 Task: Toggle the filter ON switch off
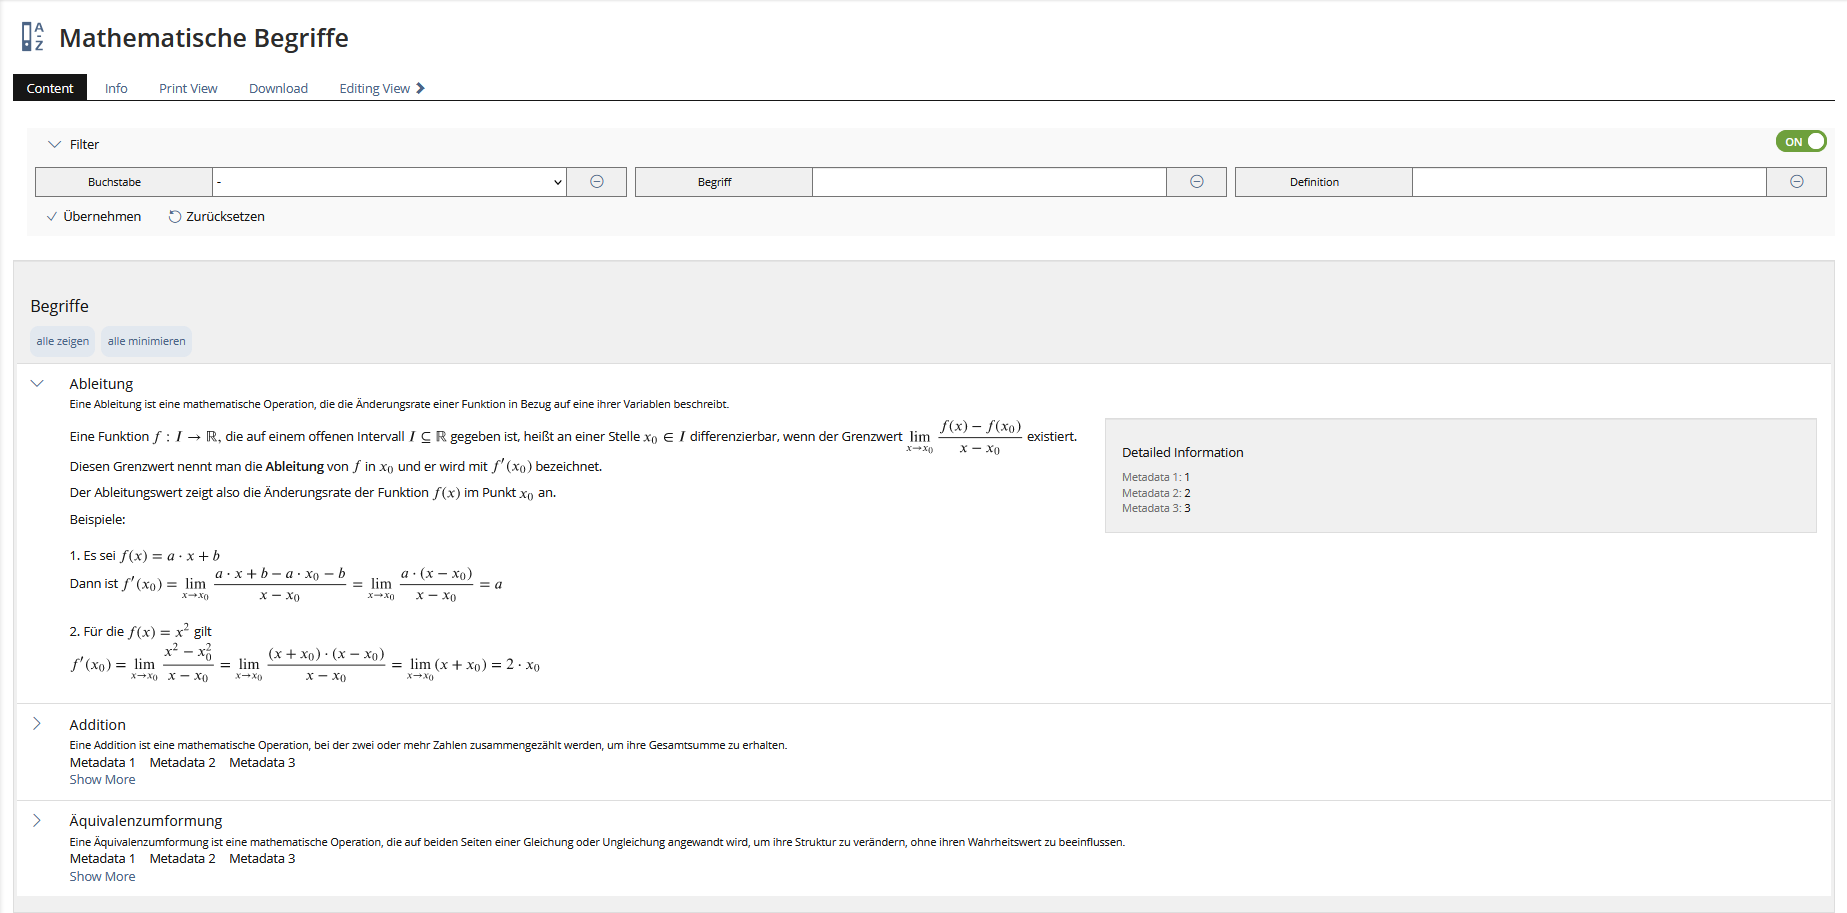click(1800, 142)
